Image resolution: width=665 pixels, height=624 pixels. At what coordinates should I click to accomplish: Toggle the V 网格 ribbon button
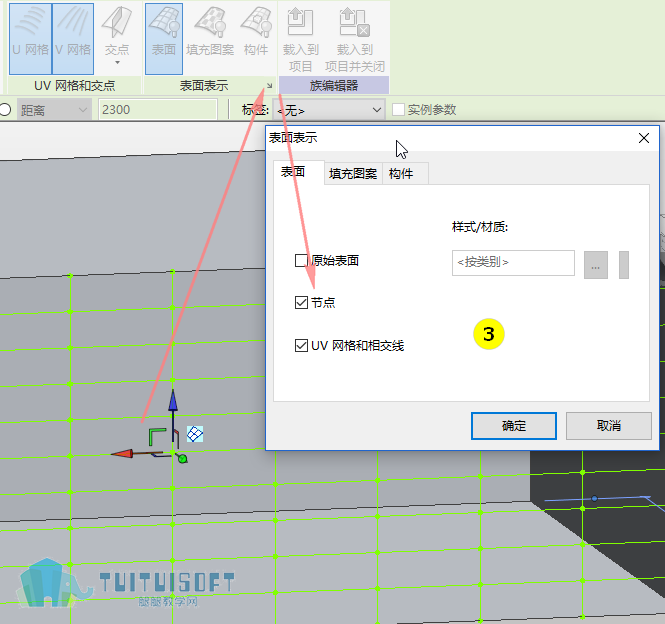tap(73, 39)
